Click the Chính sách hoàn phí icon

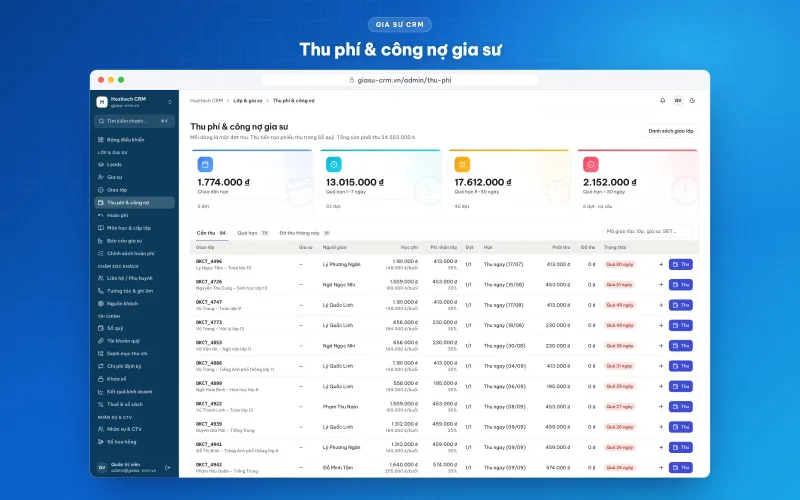tap(101, 254)
